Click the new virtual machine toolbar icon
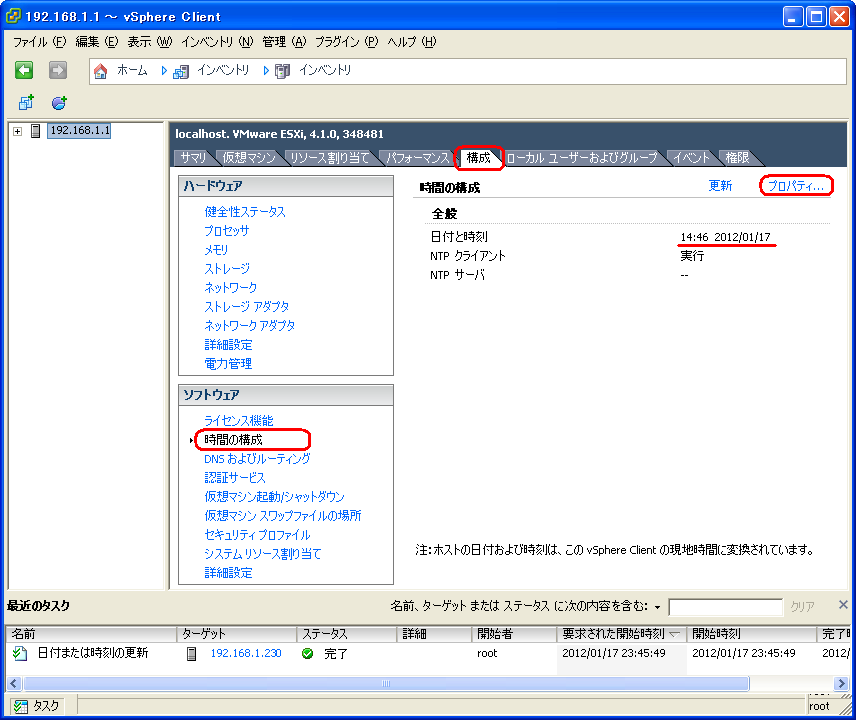The image size is (856, 720). pos(26,103)
